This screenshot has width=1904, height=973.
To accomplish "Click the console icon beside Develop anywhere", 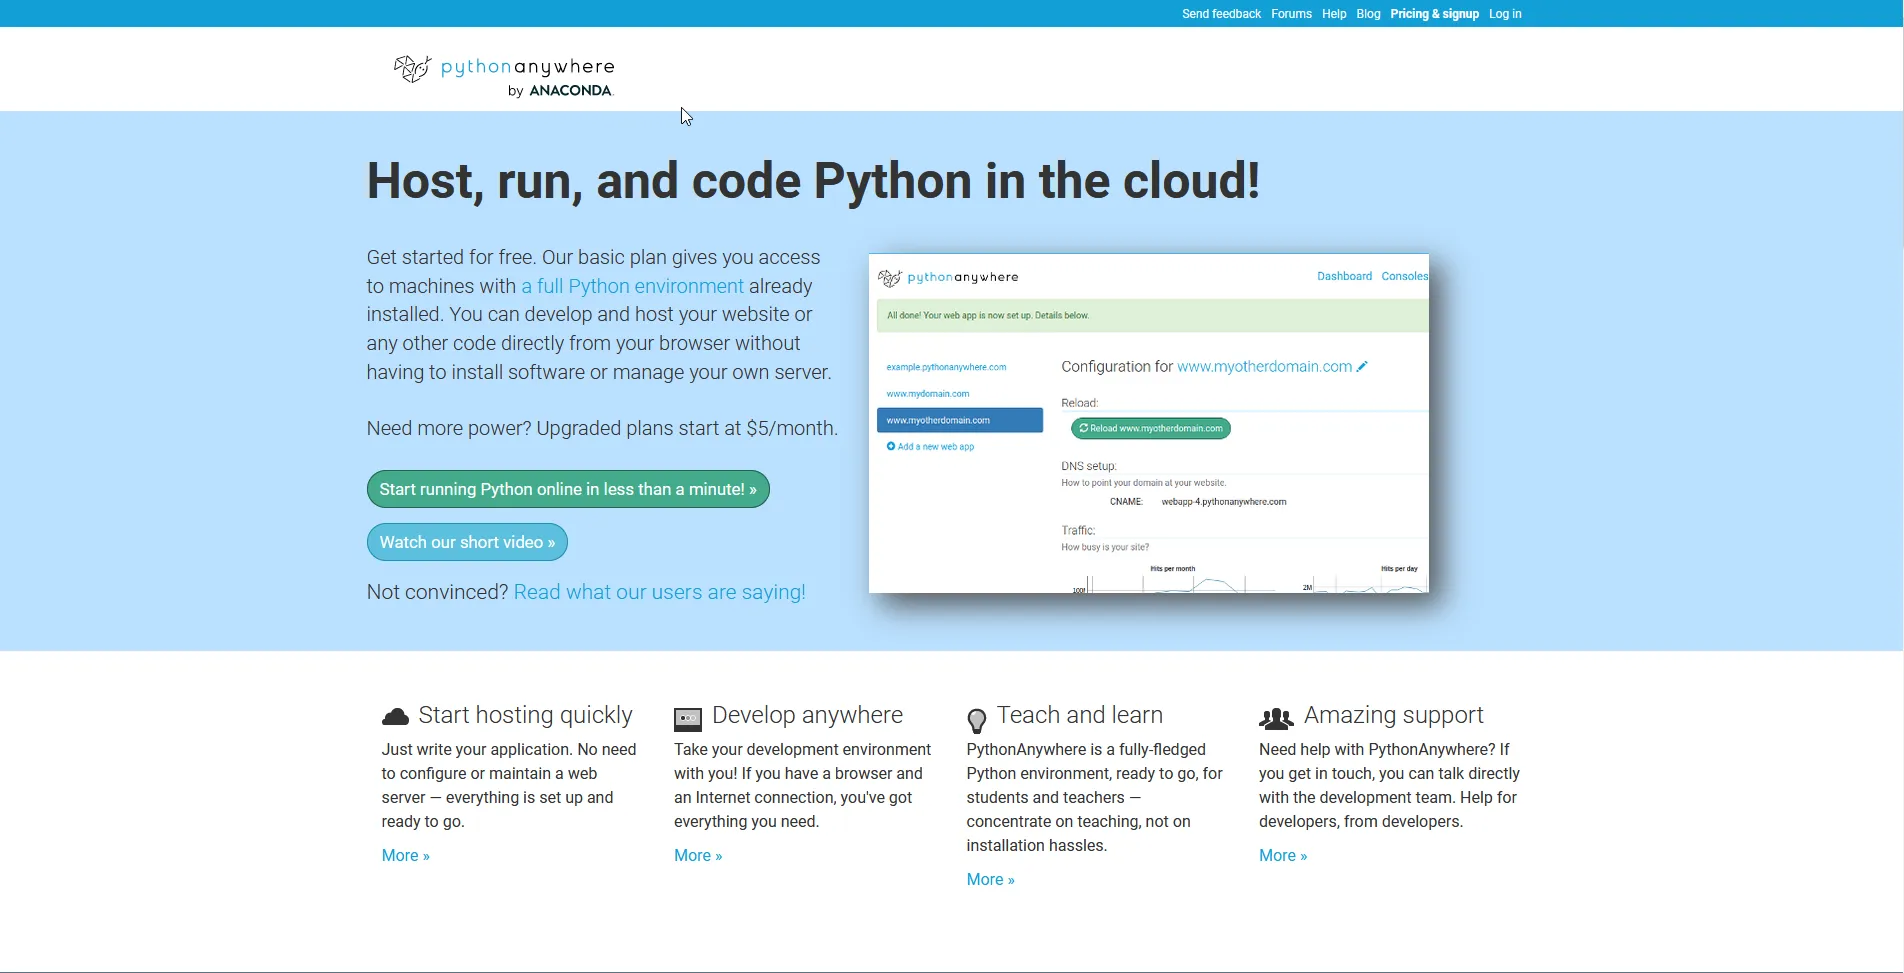I will pyautogui.click(x=688, y=717).
